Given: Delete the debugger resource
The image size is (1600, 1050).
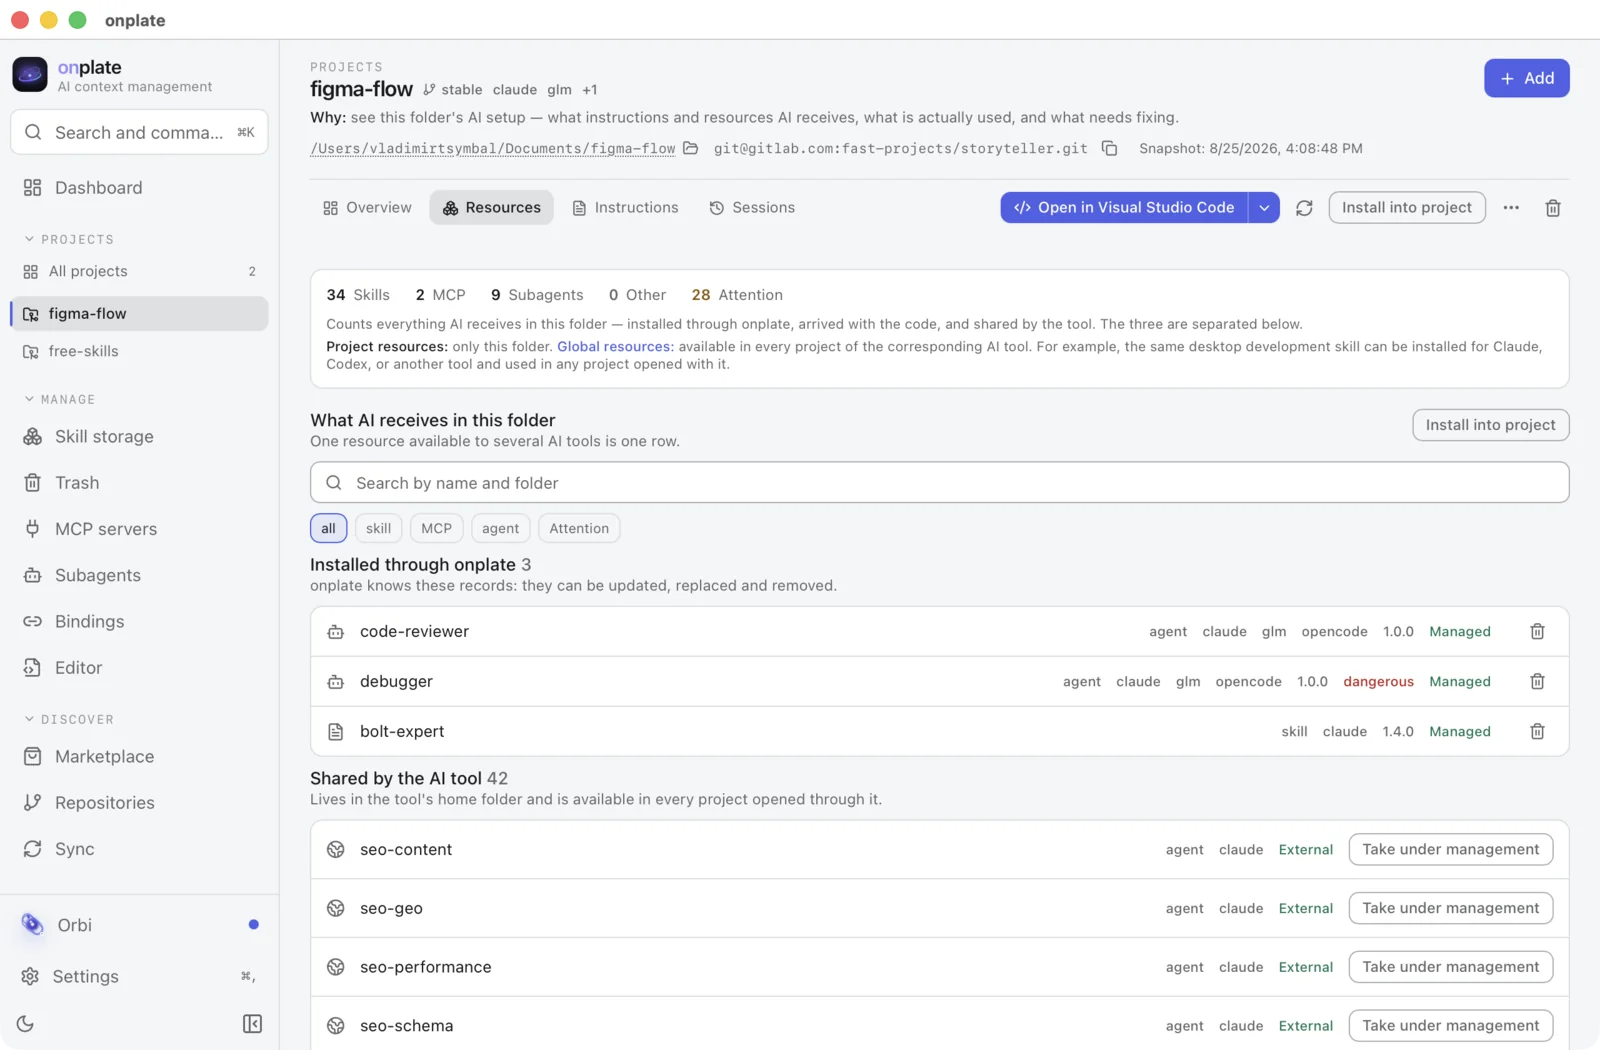Looking at the screenshot, I should 1537,682.
